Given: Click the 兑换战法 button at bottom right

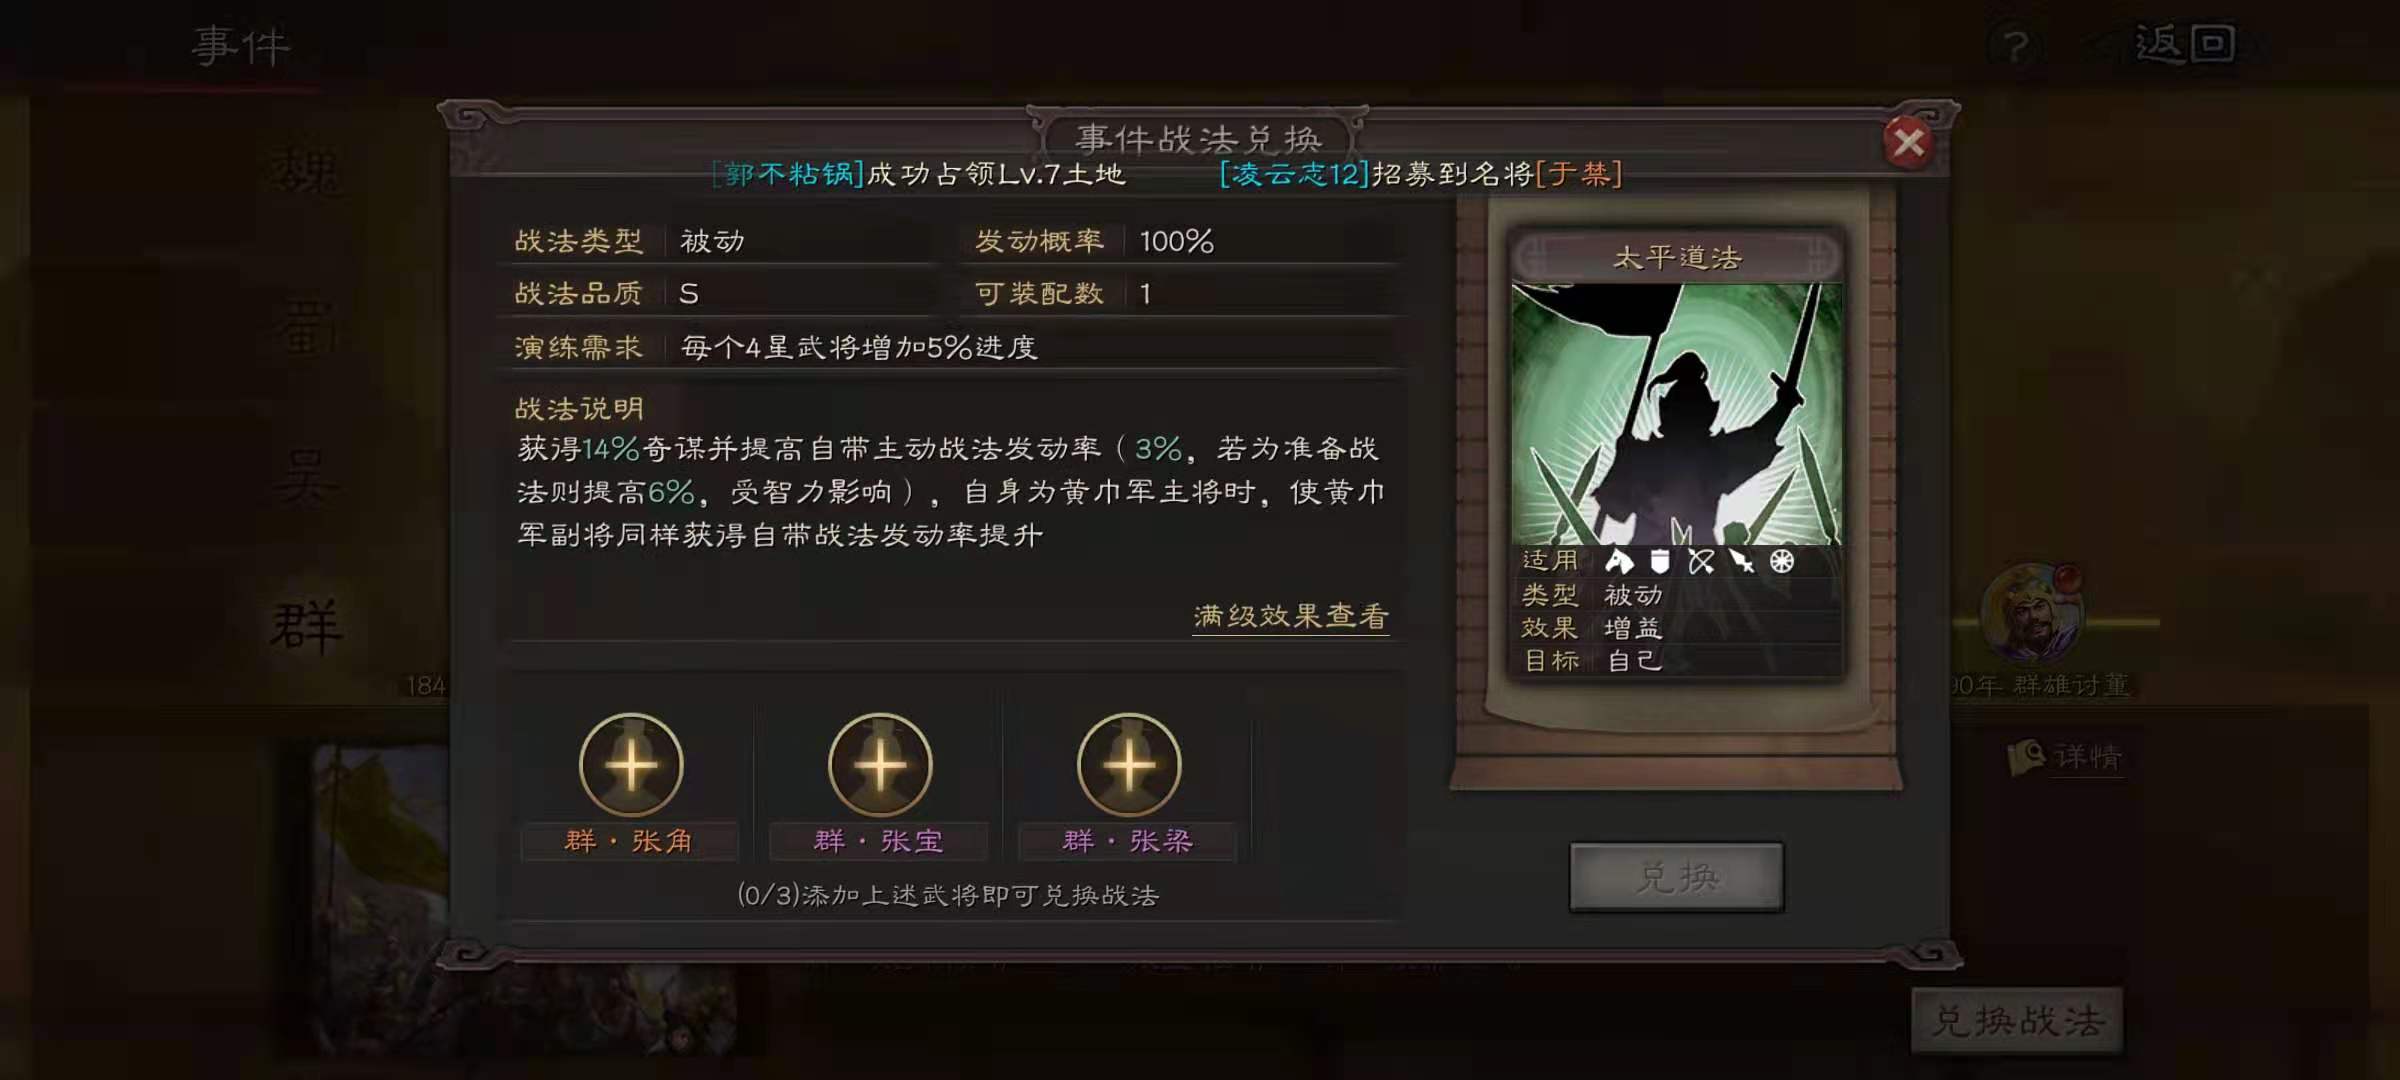Looking at the screenshot, I should tap(2017, 1021).
